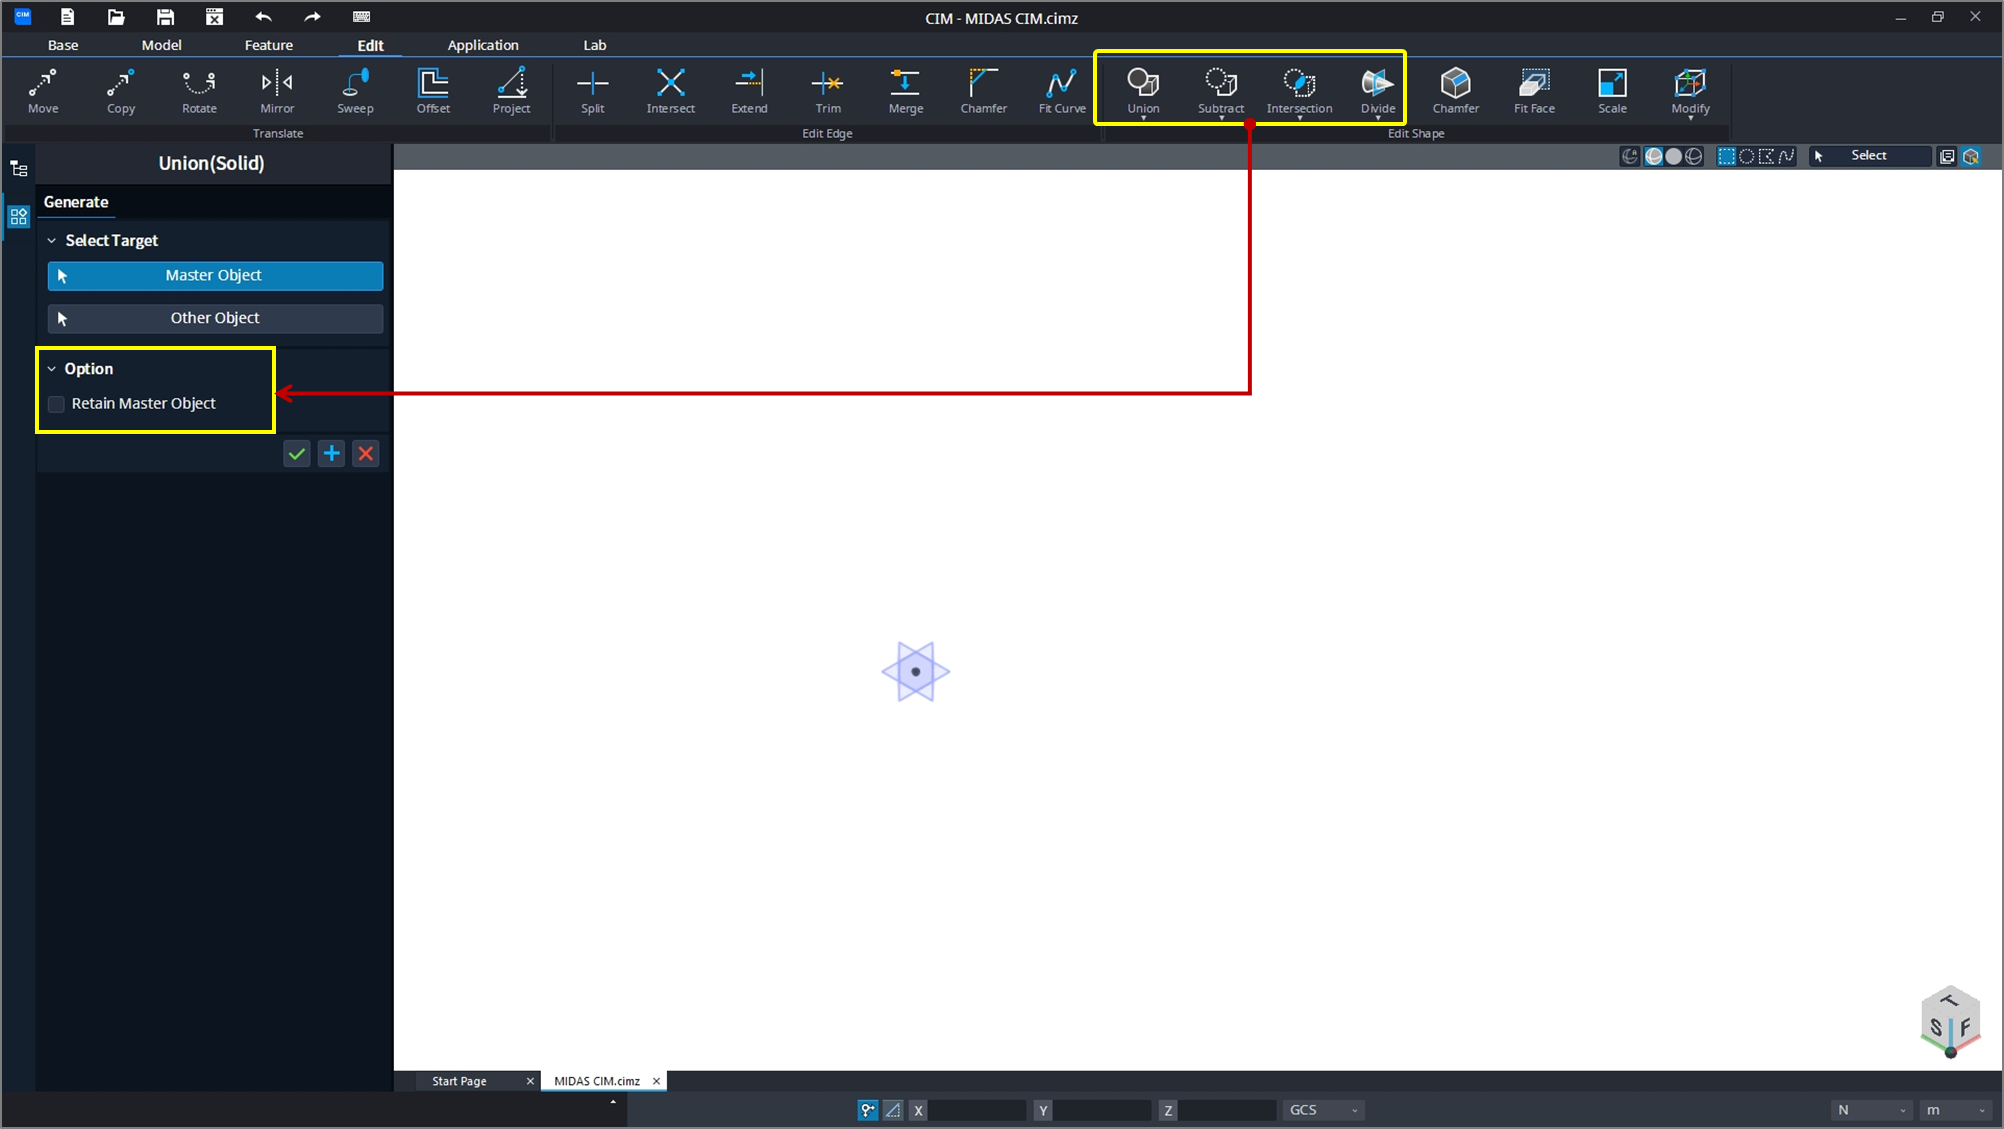Select the Trim edge tool
Screen dimensions: 2004x1129
pos(828,91)
